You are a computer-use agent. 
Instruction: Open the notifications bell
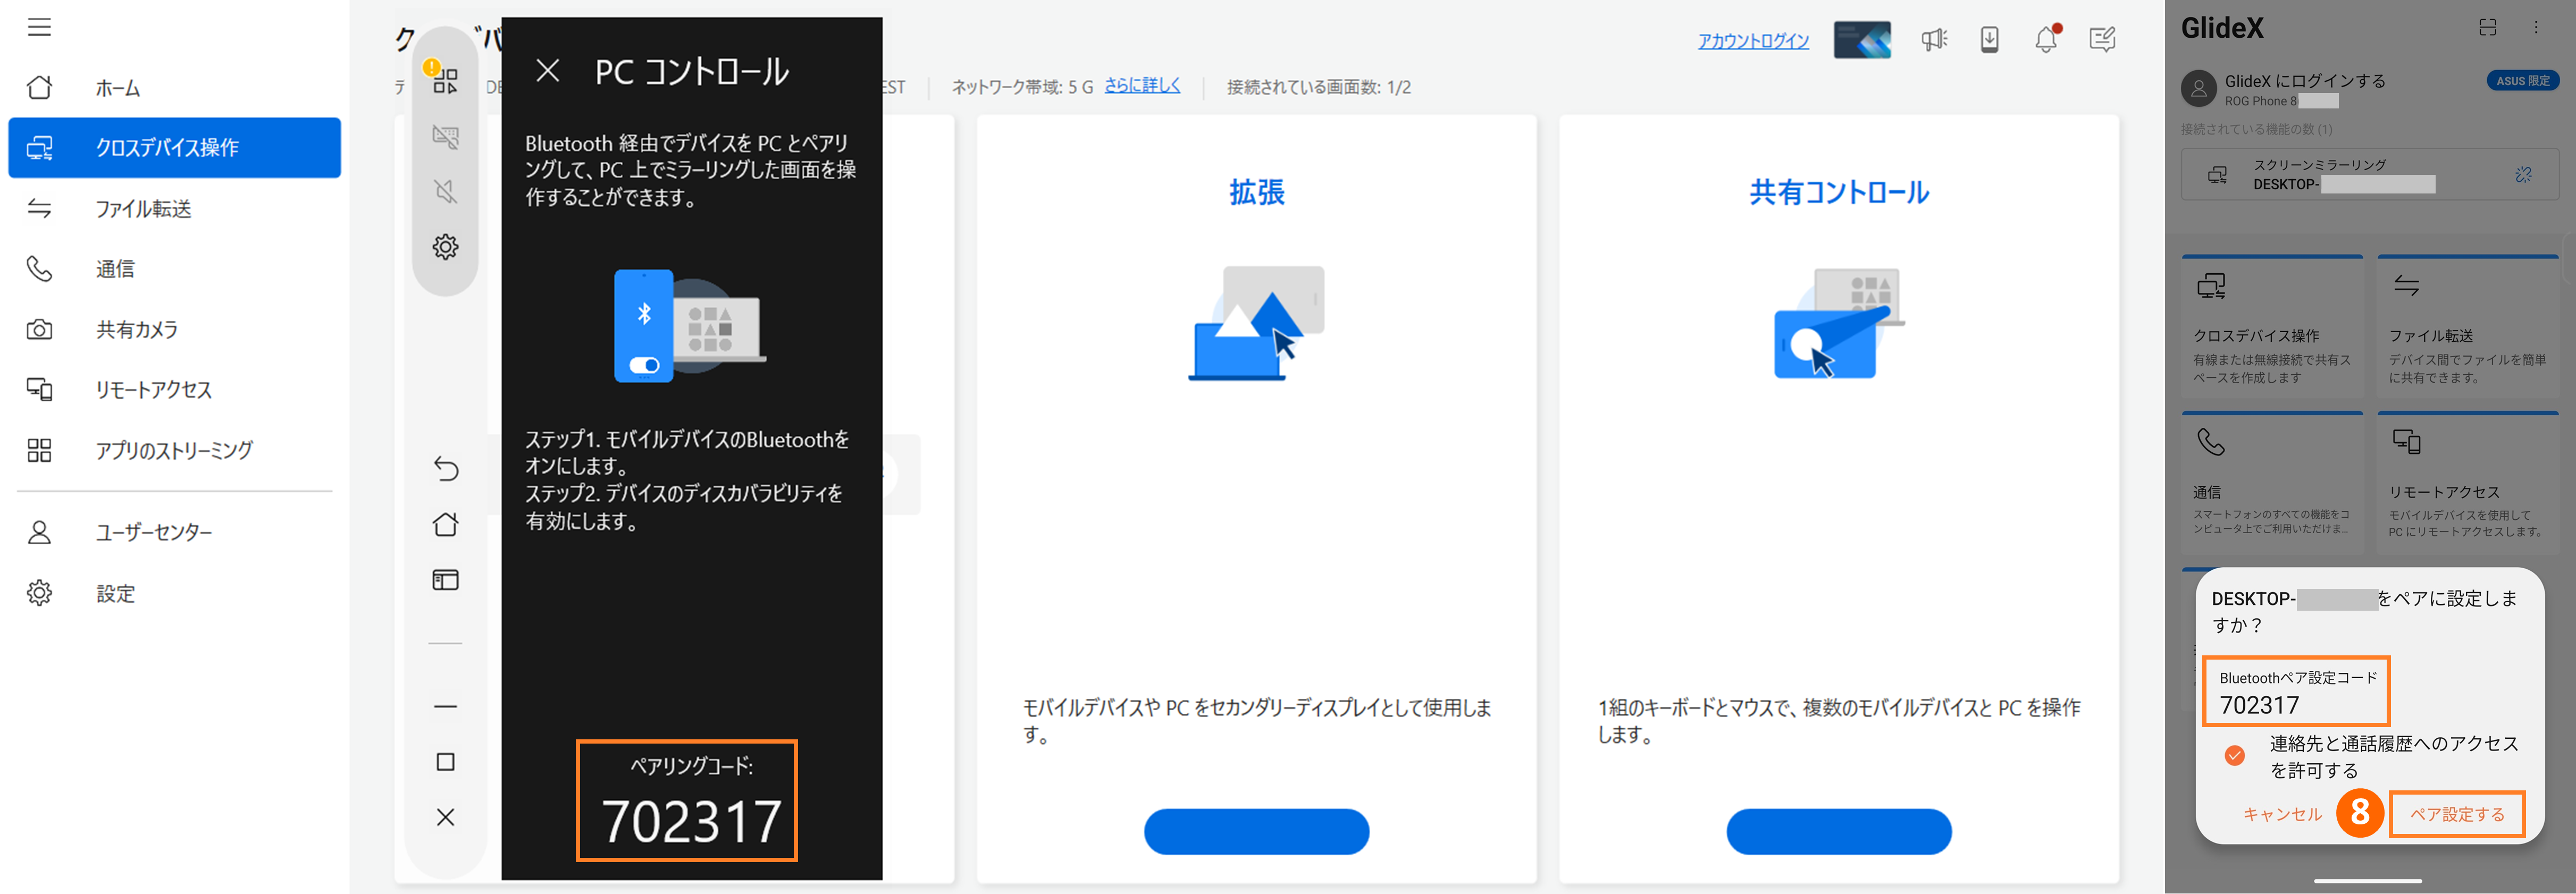click(x=2046, y=40)
